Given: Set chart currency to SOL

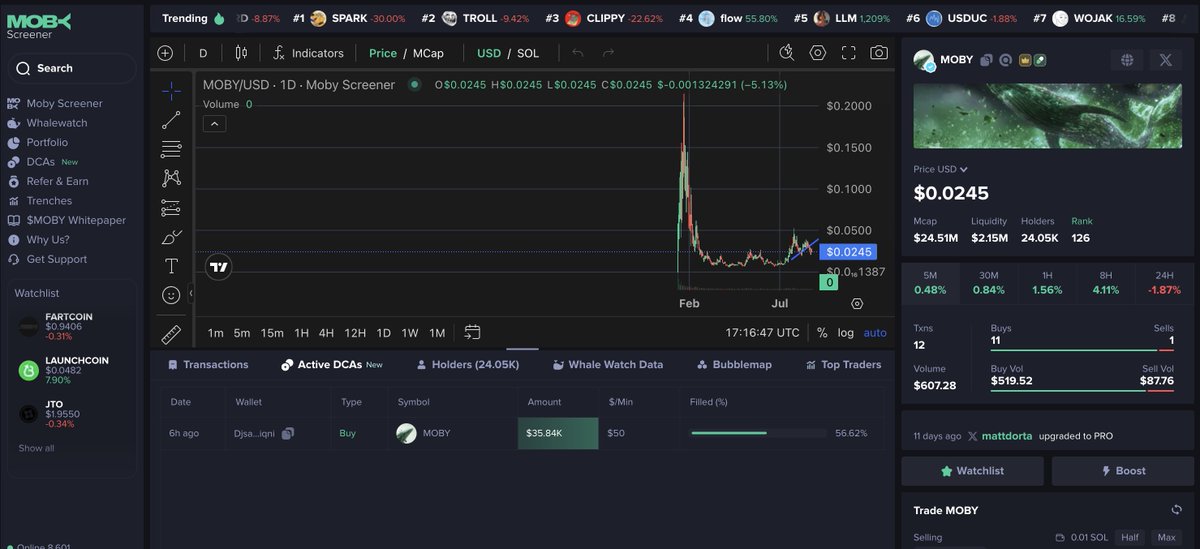Looking at the screenshot, I should pos(528,53).
